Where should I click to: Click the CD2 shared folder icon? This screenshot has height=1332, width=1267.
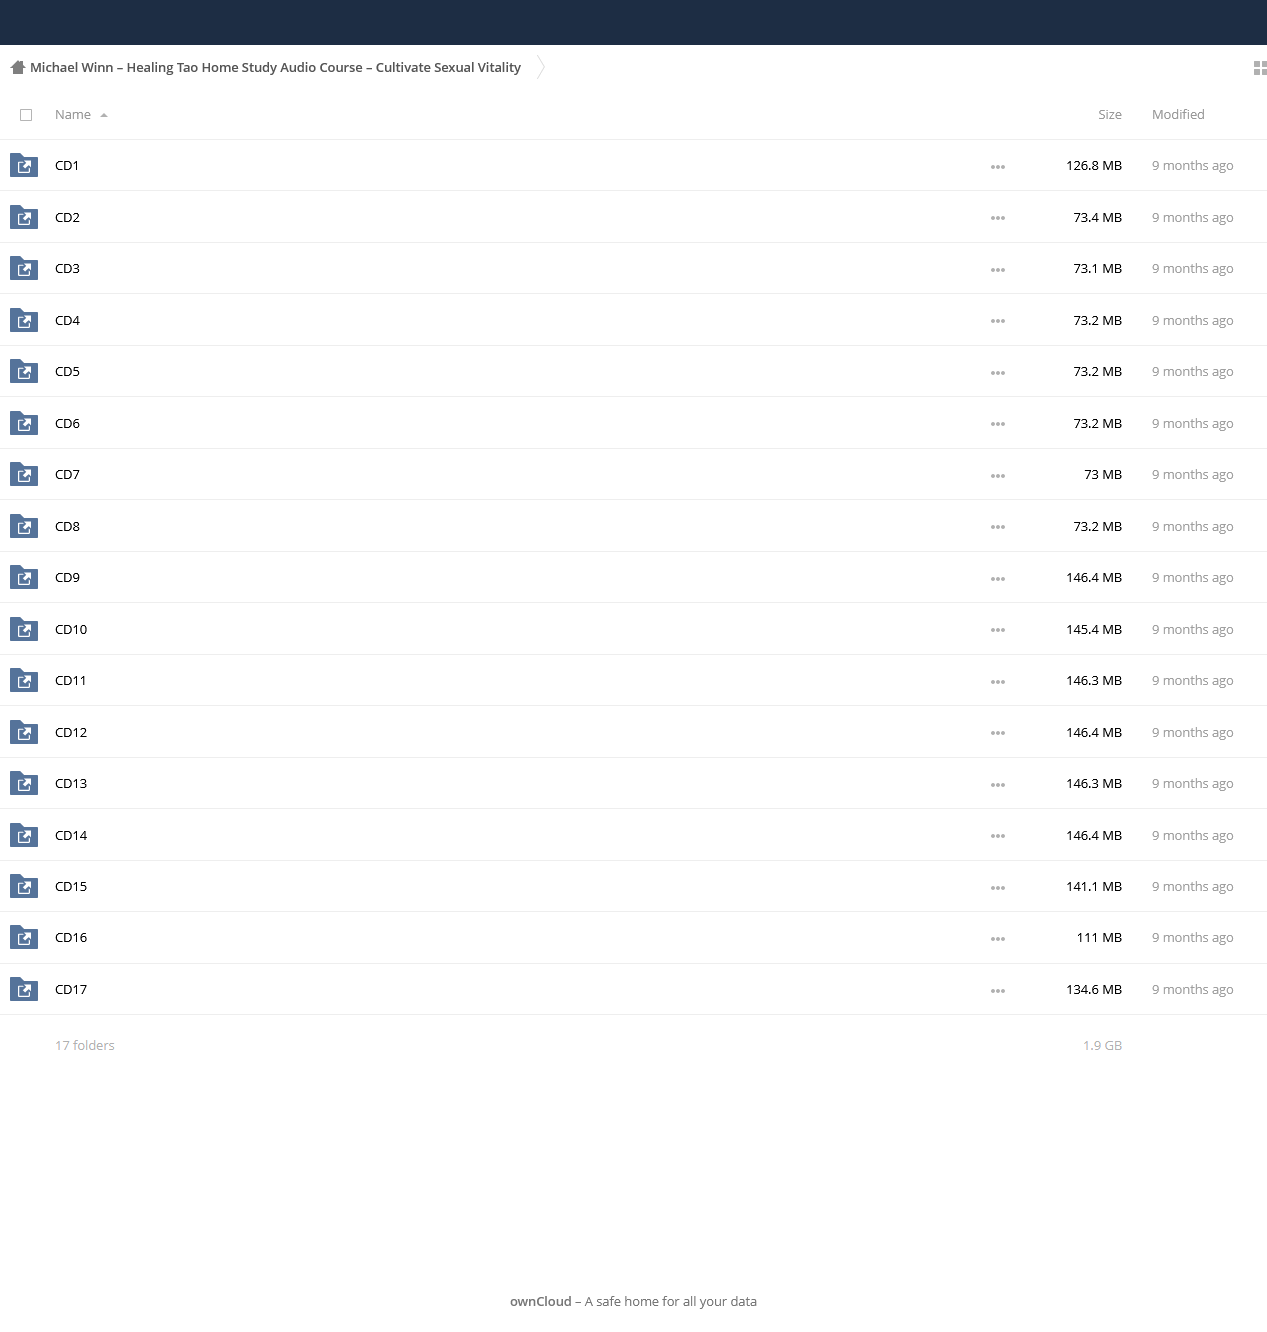click(x=24, y=217)
